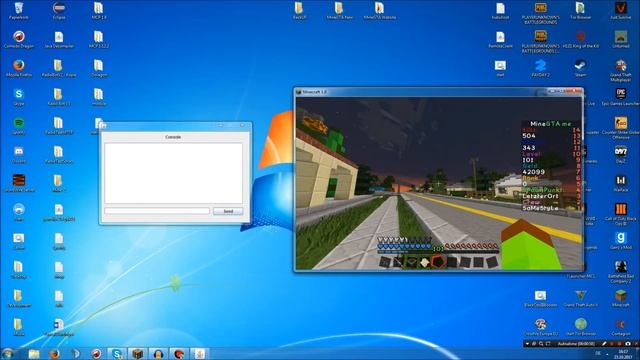
Task: Select the Eclipse desktop shortcut
Action: [x=59, y=11]
